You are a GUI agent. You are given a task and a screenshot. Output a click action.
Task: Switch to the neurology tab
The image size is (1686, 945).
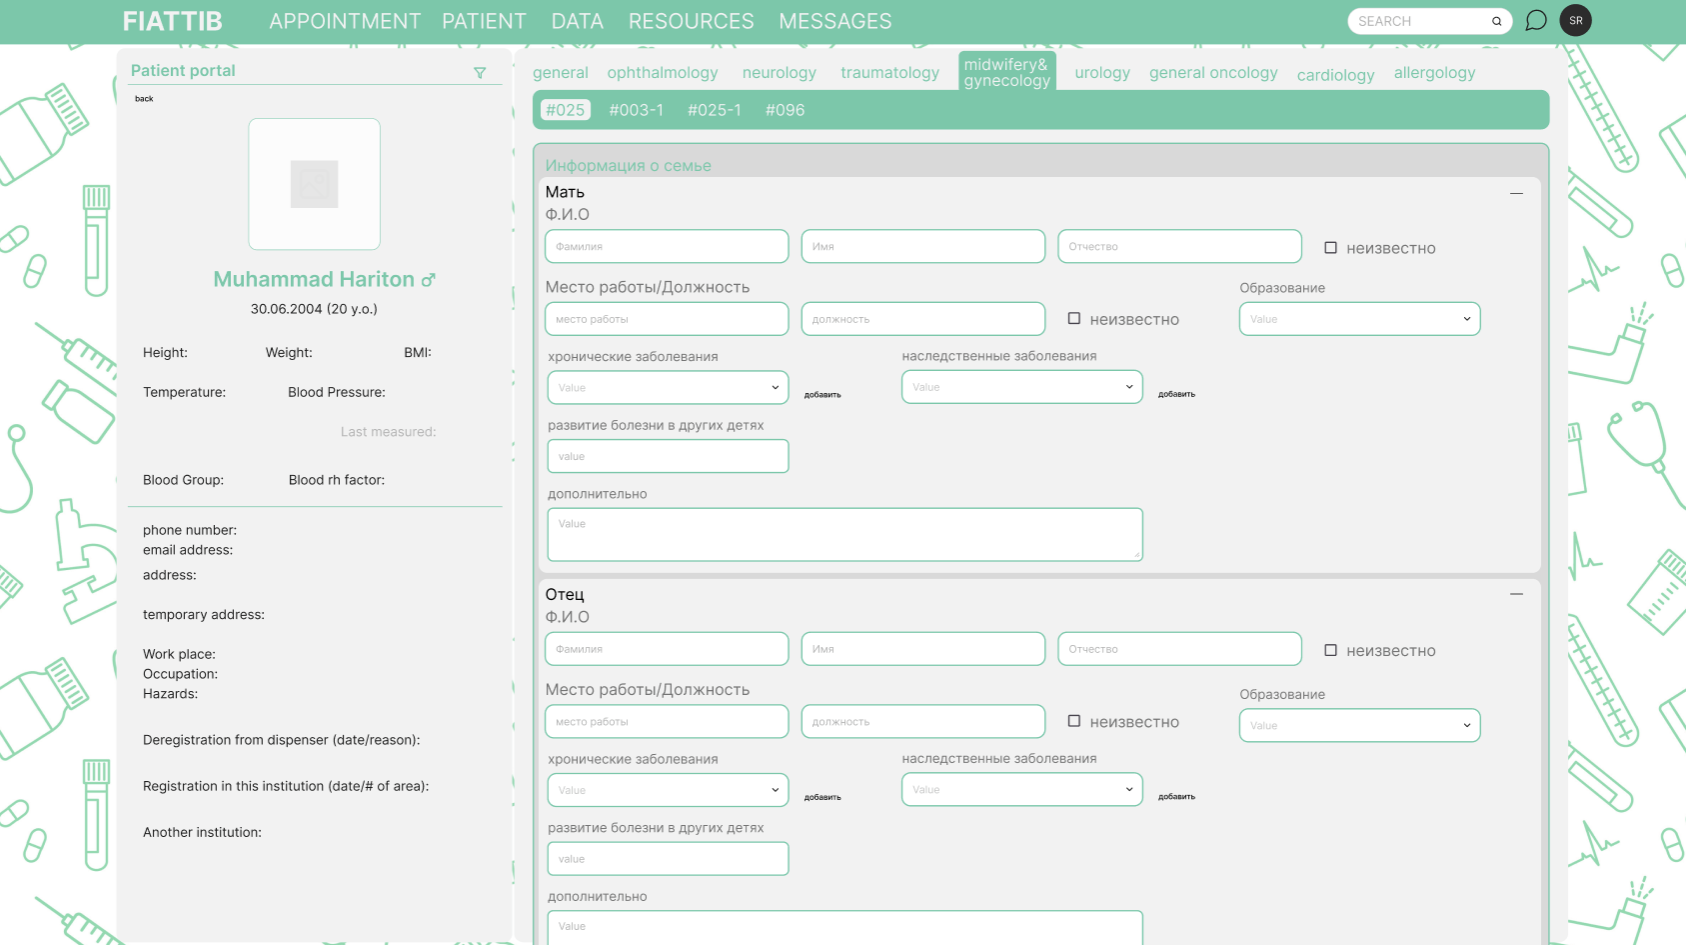click(x=779, y=73)
